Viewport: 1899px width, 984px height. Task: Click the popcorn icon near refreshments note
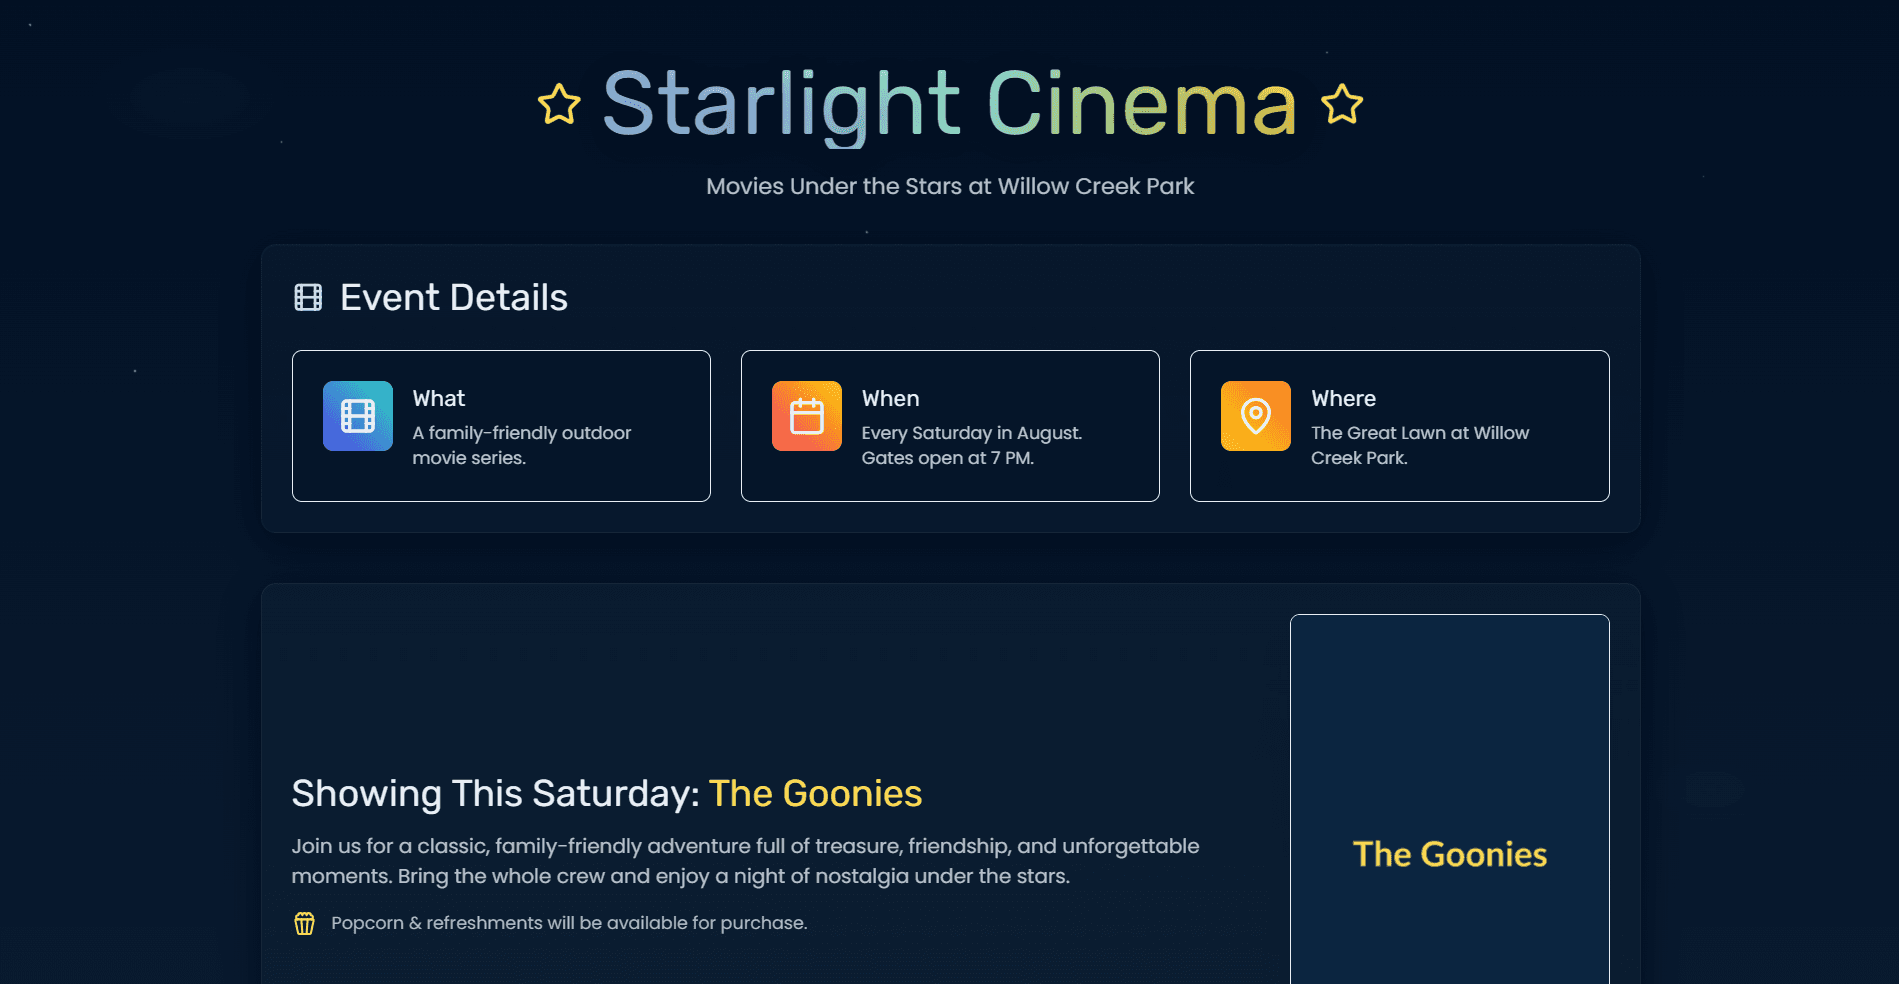coord(305,923)
